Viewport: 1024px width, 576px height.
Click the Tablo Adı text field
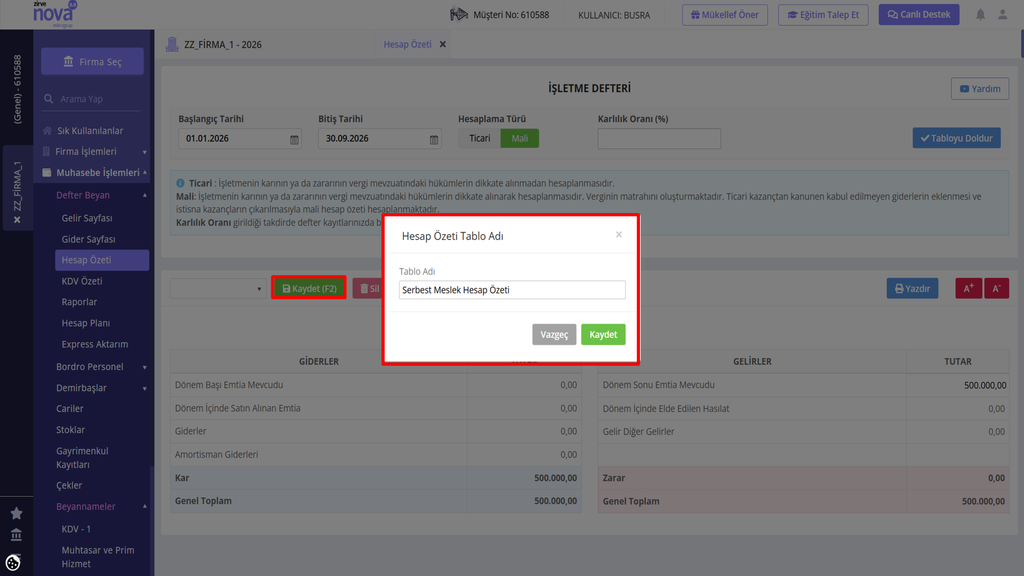point(512,290)
